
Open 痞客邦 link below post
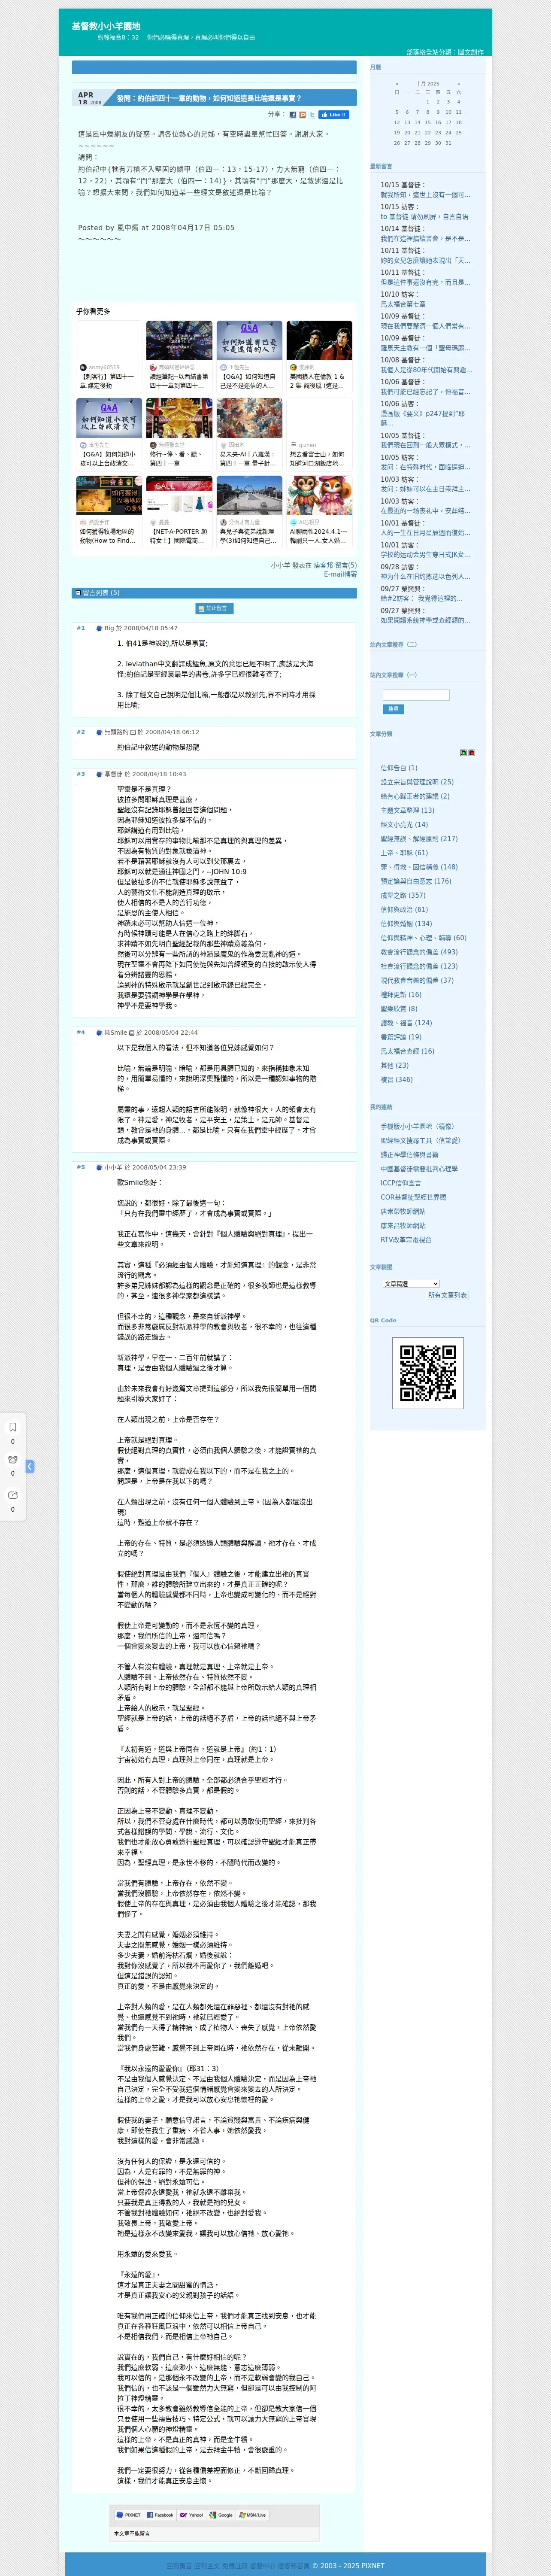[x=323, y=565]
